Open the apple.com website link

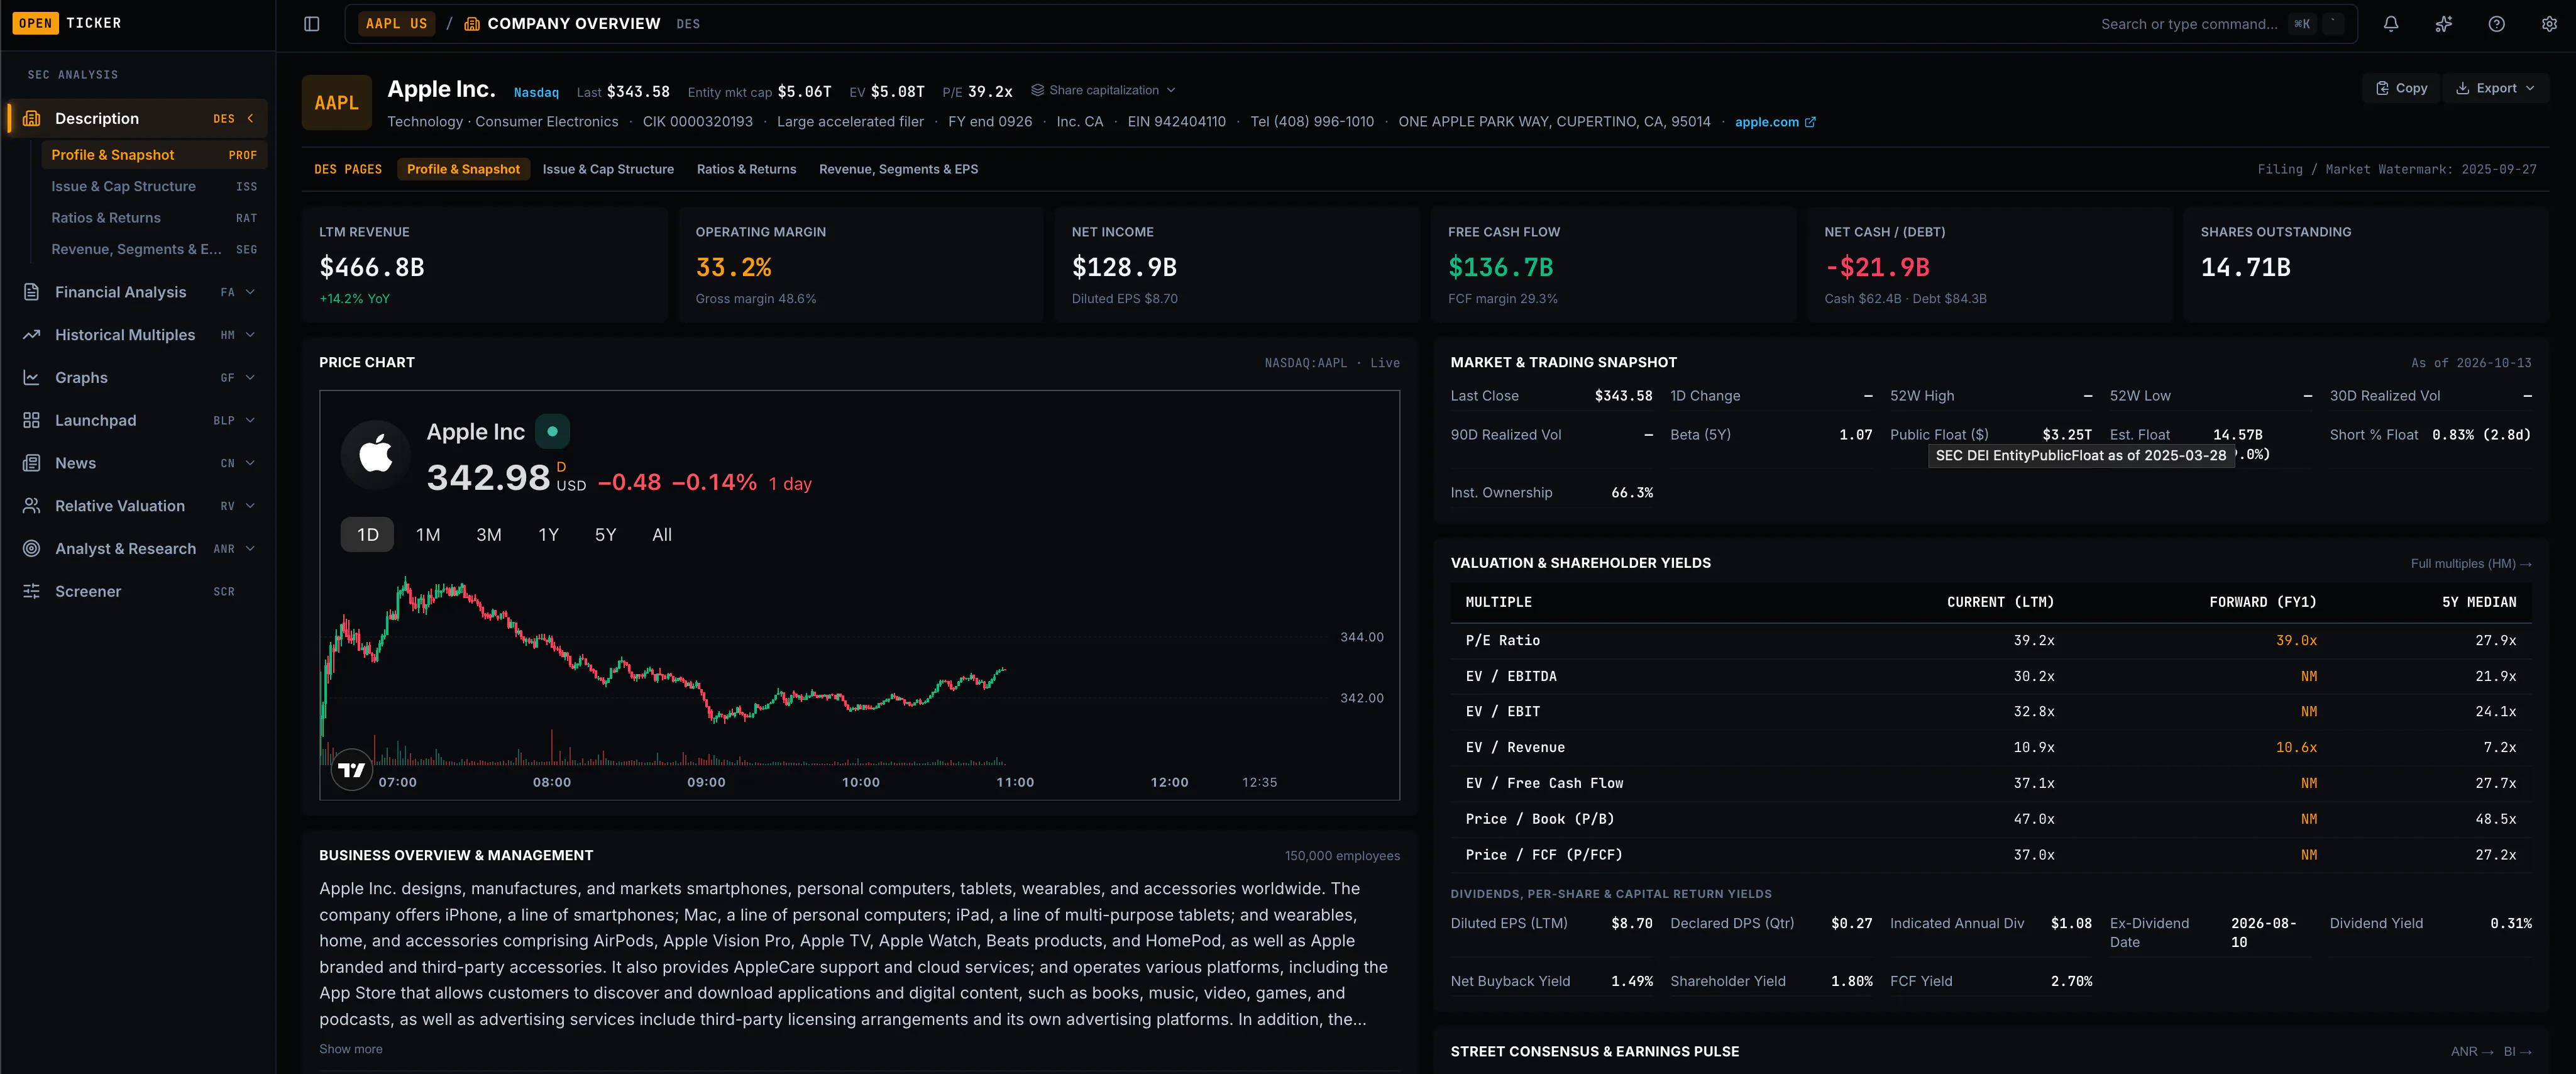(x=1775, y=122)
